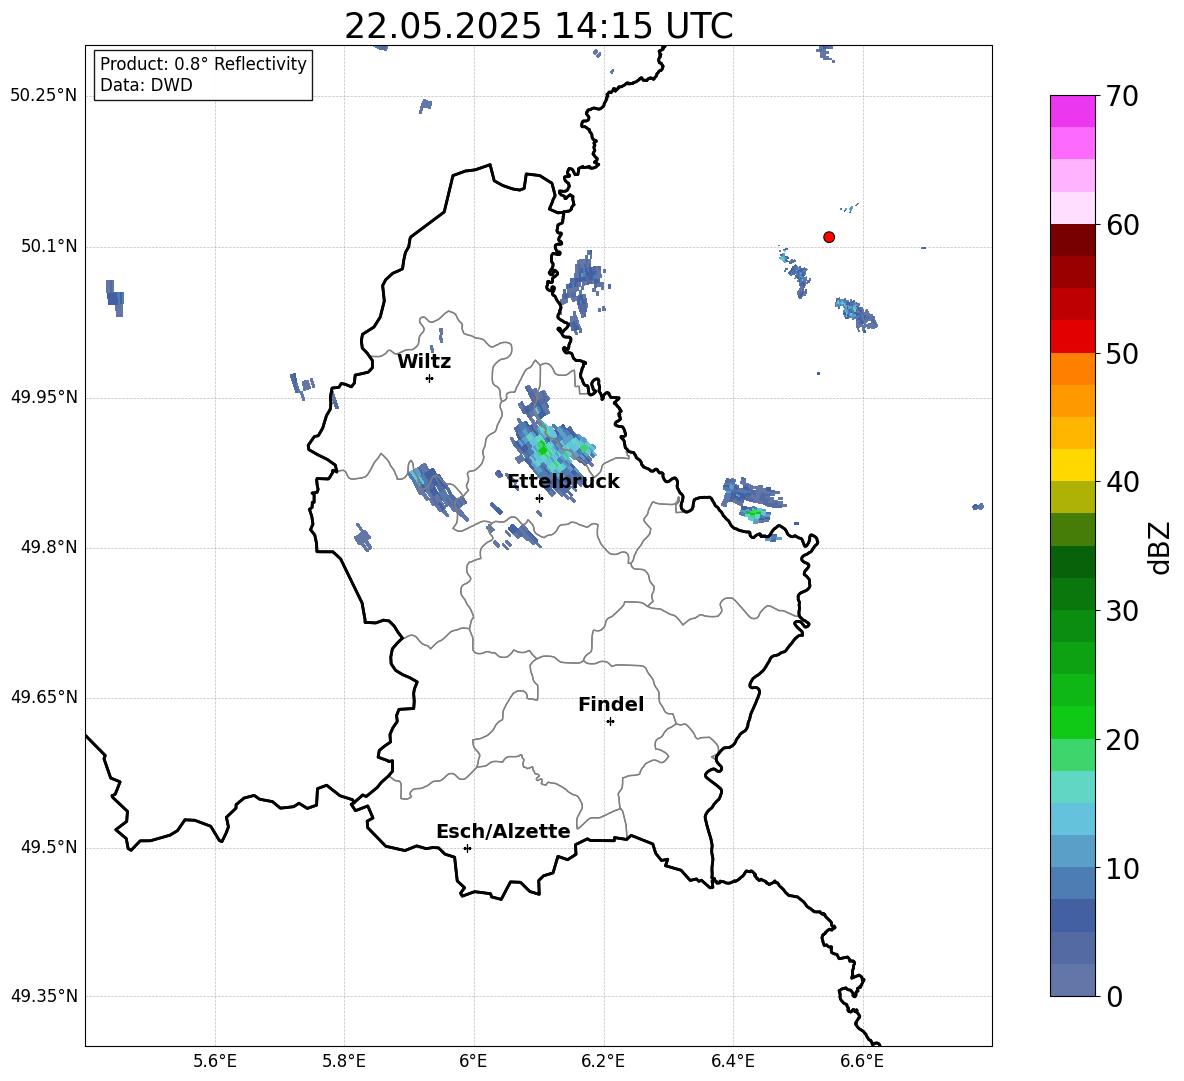Click the cross marker below Findel
Viewport: 1184px width, 1081px height.
610,722
